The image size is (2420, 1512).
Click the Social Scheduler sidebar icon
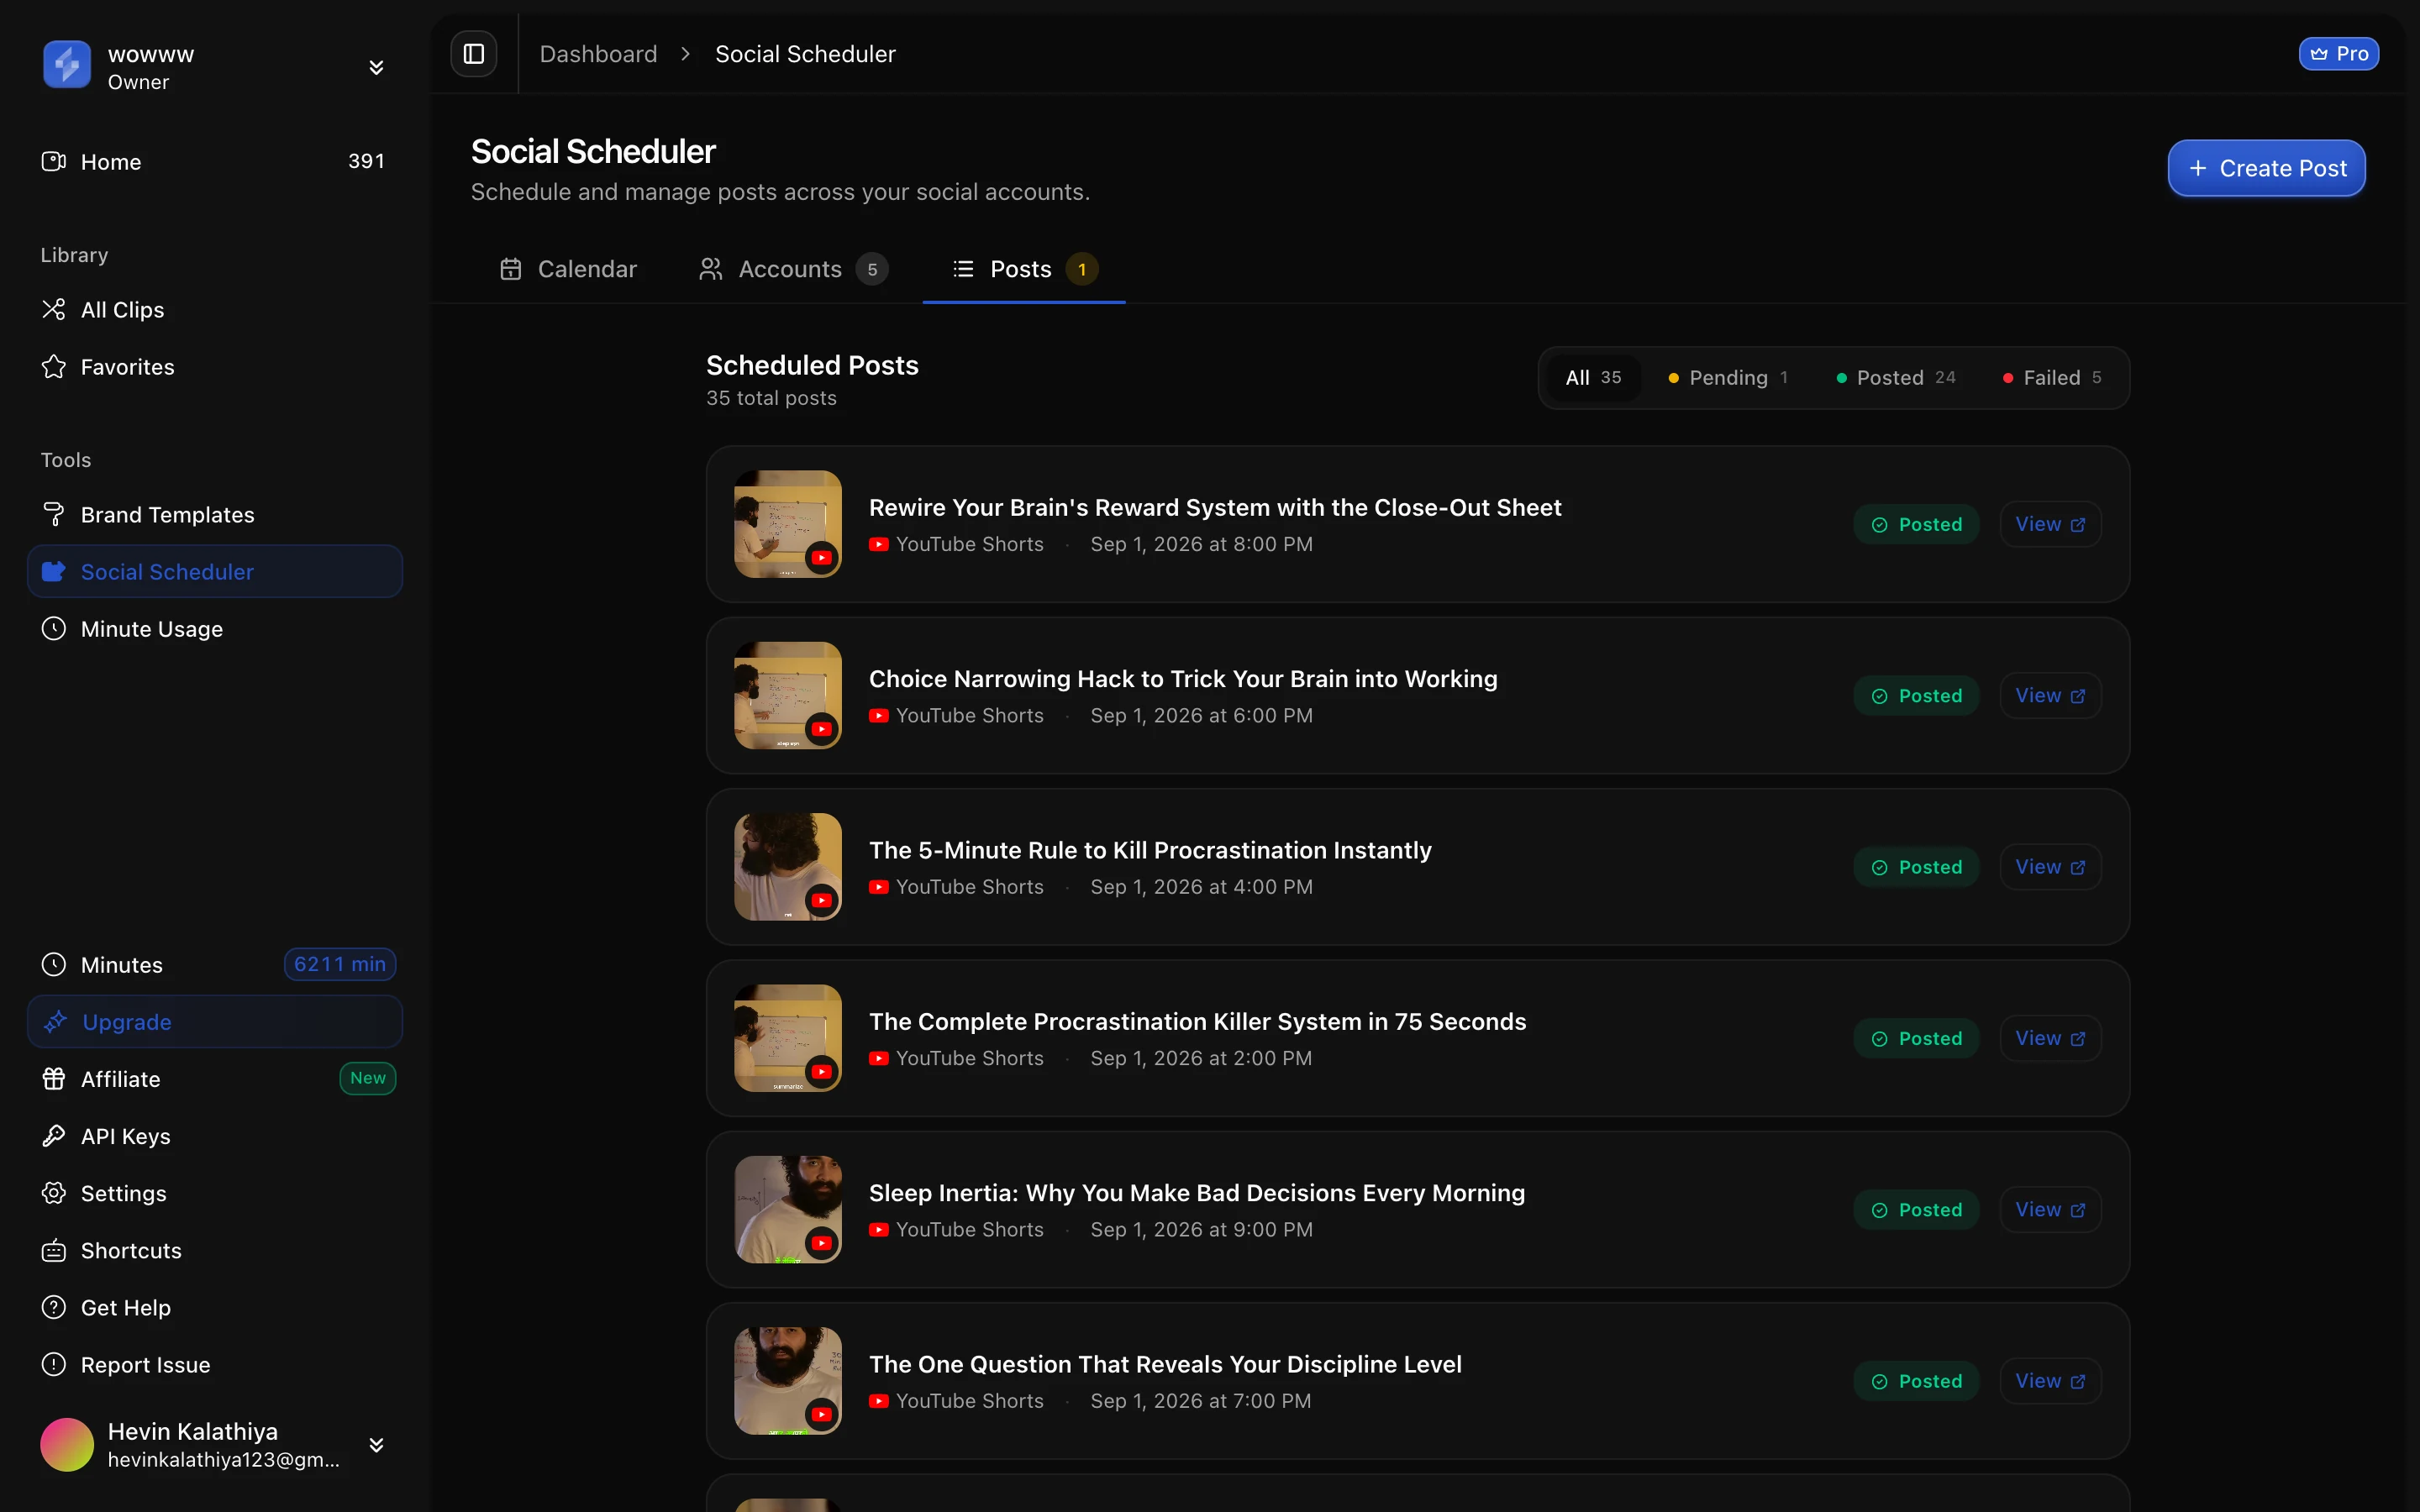click(54, 572)
